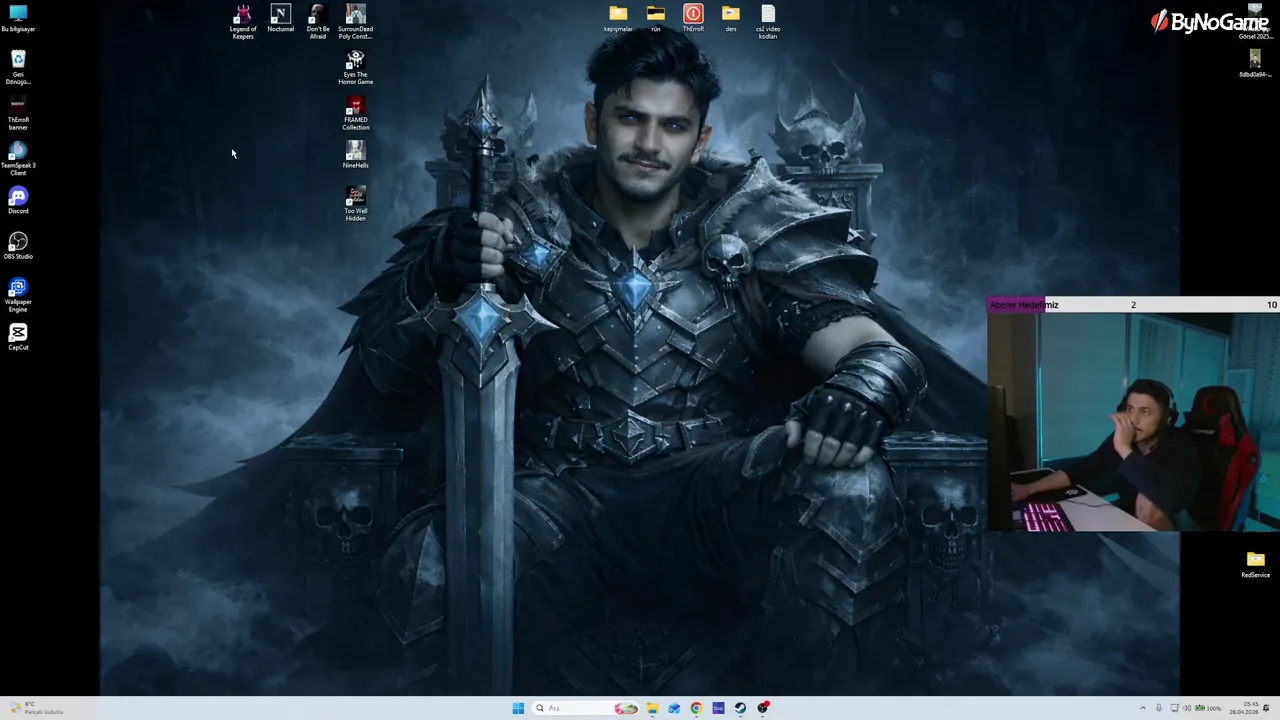Open the blue app next to File Explorer
This screenshot has height=720, width=1280.
pyautogui.click(x=674, y=708)
